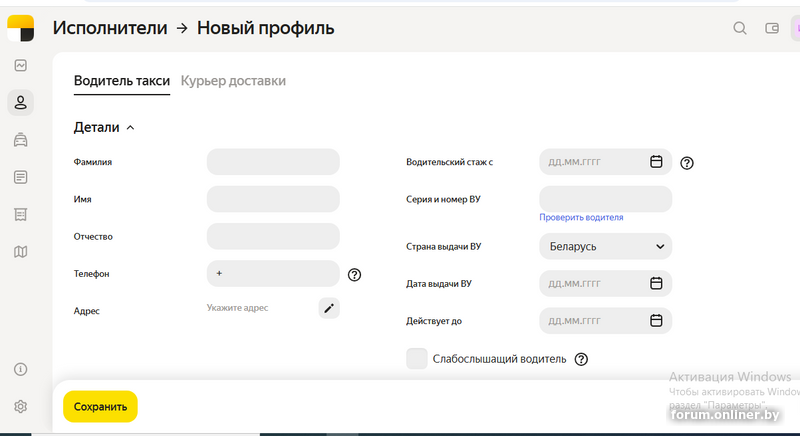Open the settings gear in sidebar
The height and width of the screenshot is (436, 800).
pyautogui.click(x=20, y=406)
